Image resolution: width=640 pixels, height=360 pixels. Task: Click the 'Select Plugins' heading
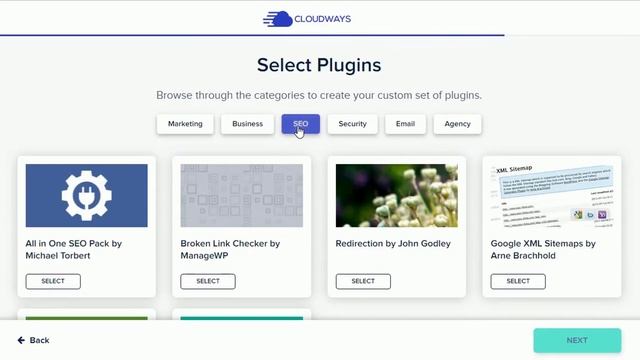click(x=319, y=65)
